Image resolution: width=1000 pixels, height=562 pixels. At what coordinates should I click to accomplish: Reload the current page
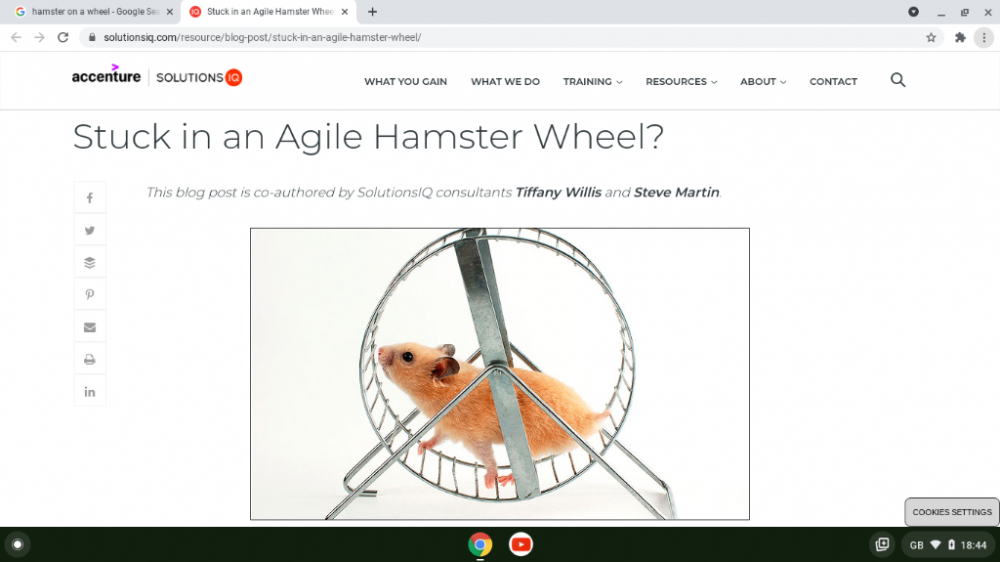pyautogui.click(x=63, y=37)
